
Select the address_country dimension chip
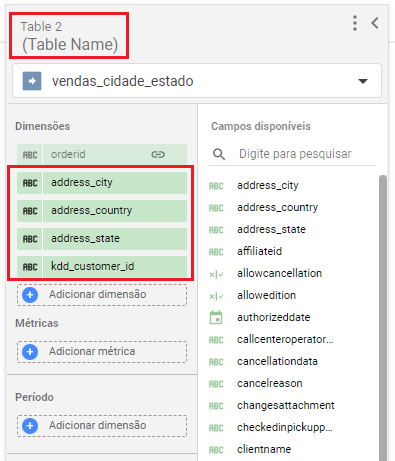click(102, 211)
